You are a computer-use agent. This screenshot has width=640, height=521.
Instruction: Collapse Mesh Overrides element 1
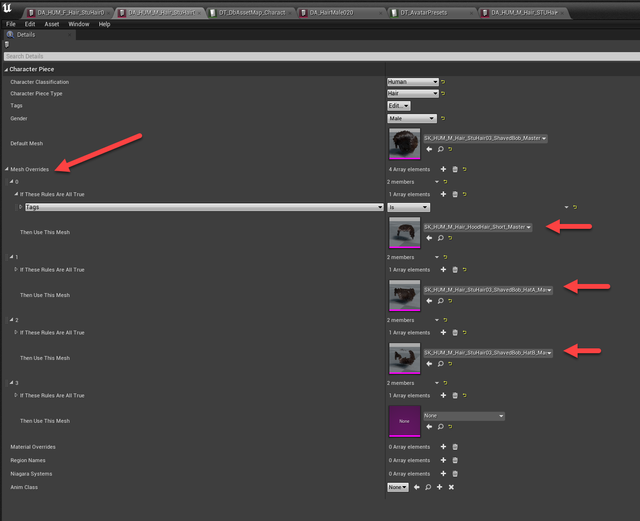point(11,257)
